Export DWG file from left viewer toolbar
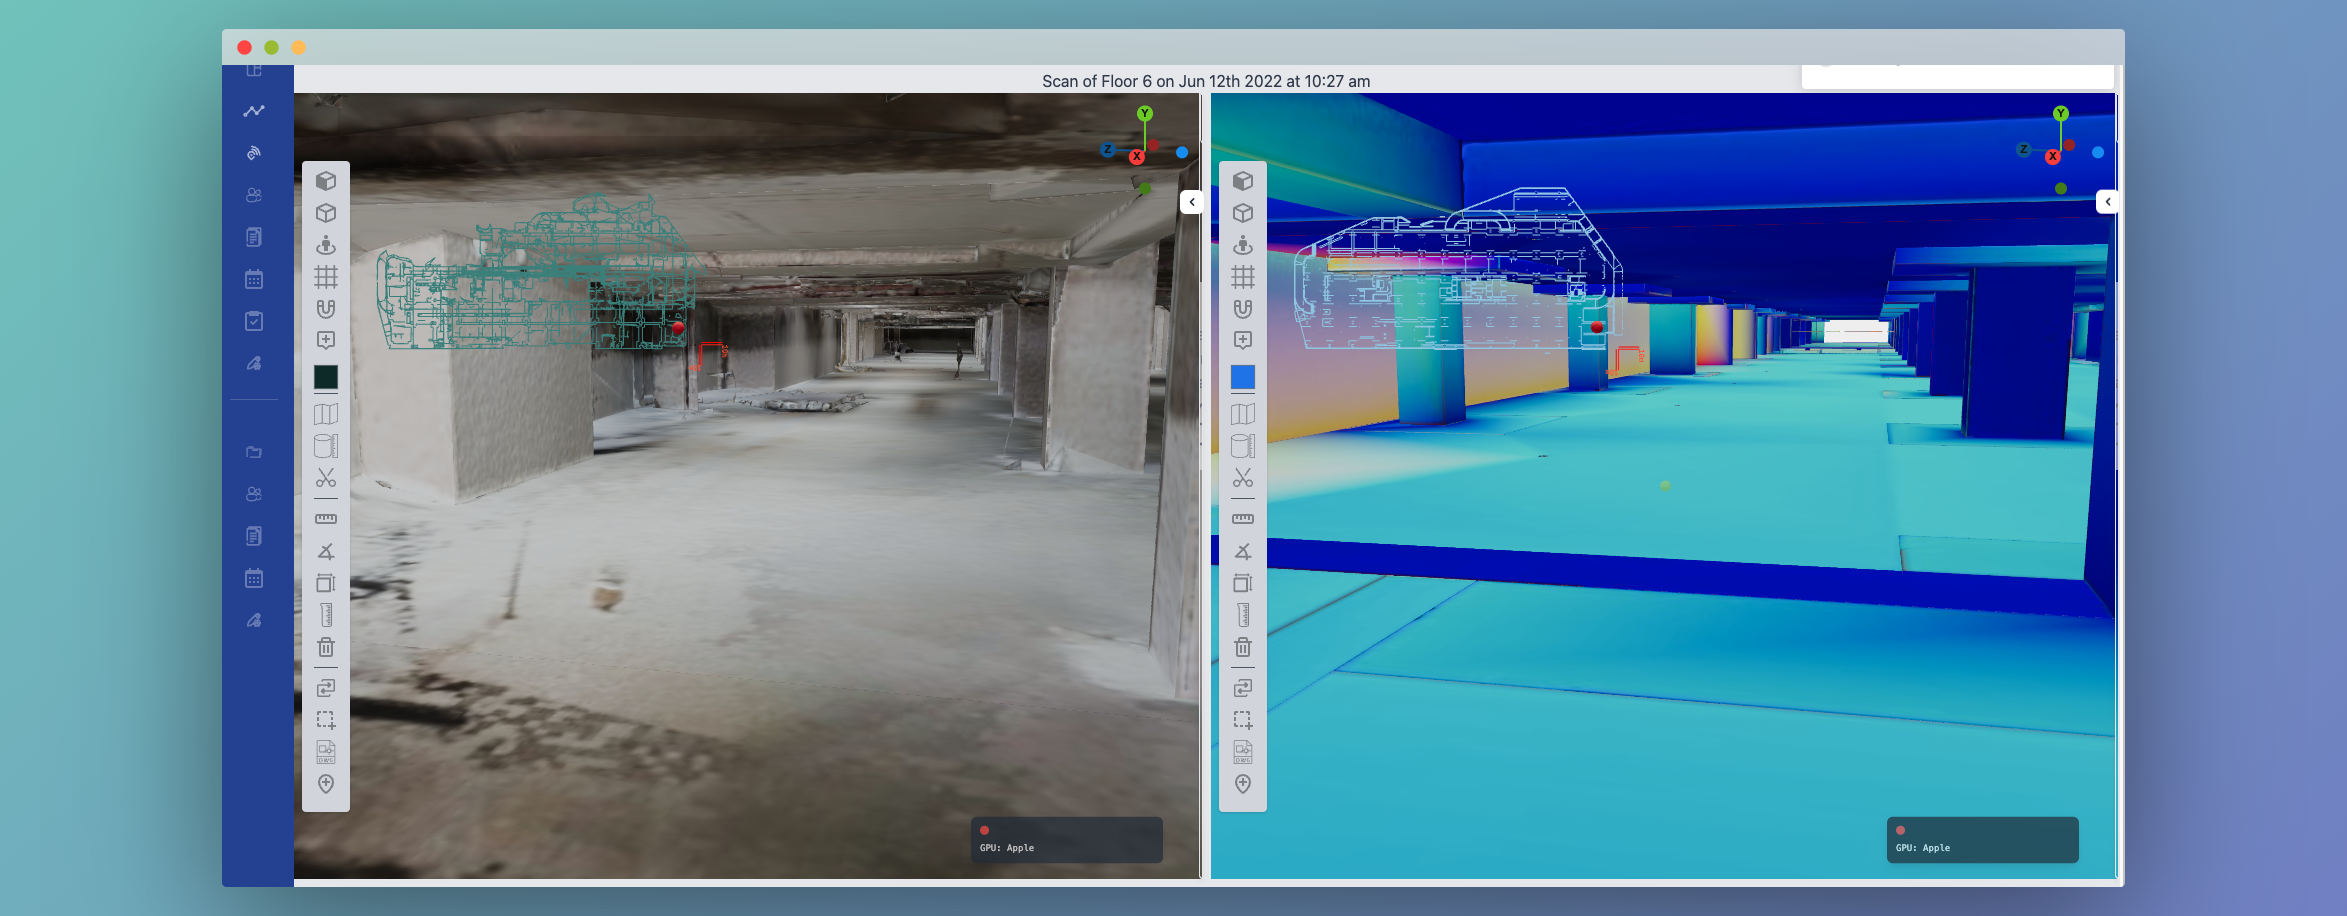 [326, 752]
